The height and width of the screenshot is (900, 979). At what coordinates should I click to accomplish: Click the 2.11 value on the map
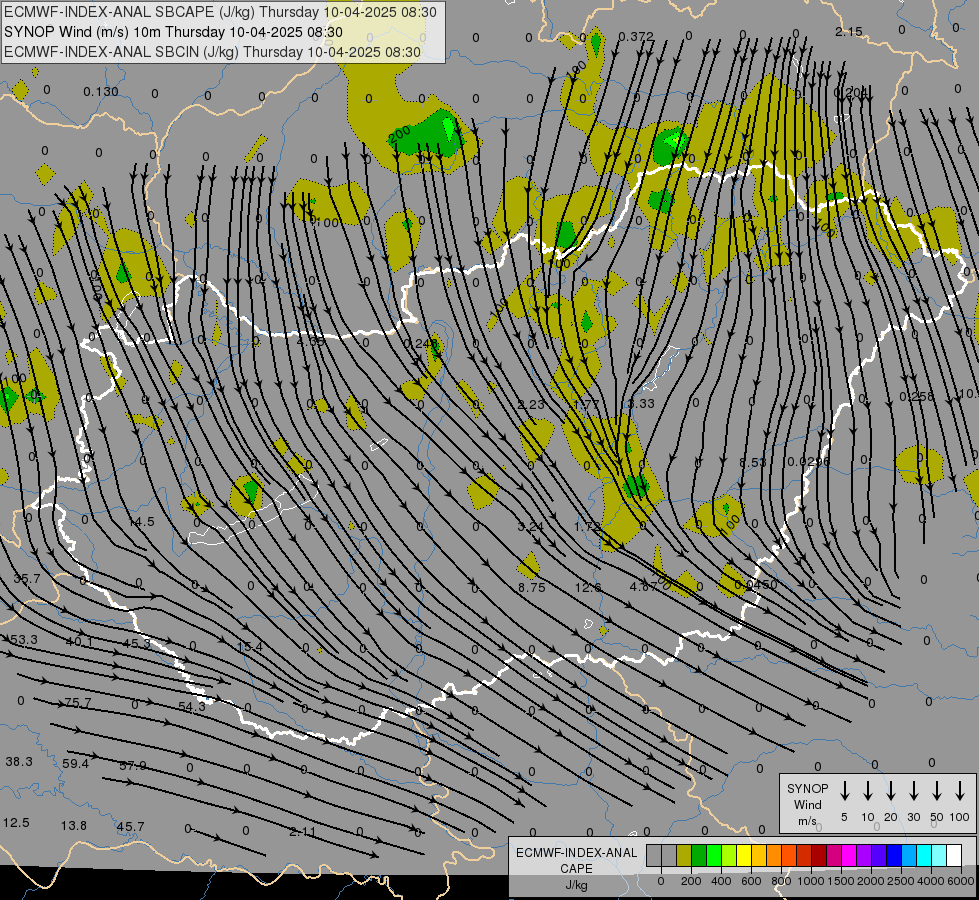point(302,832)
